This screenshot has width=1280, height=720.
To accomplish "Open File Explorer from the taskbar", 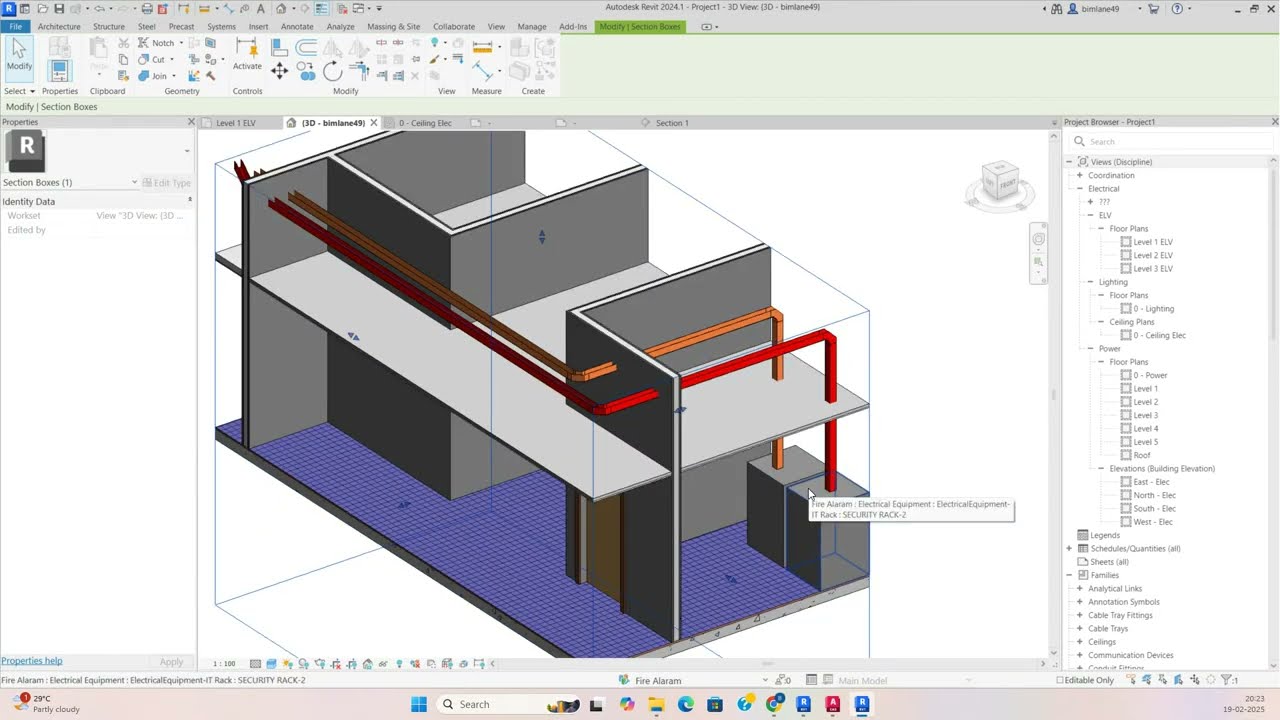I will 656,704.
